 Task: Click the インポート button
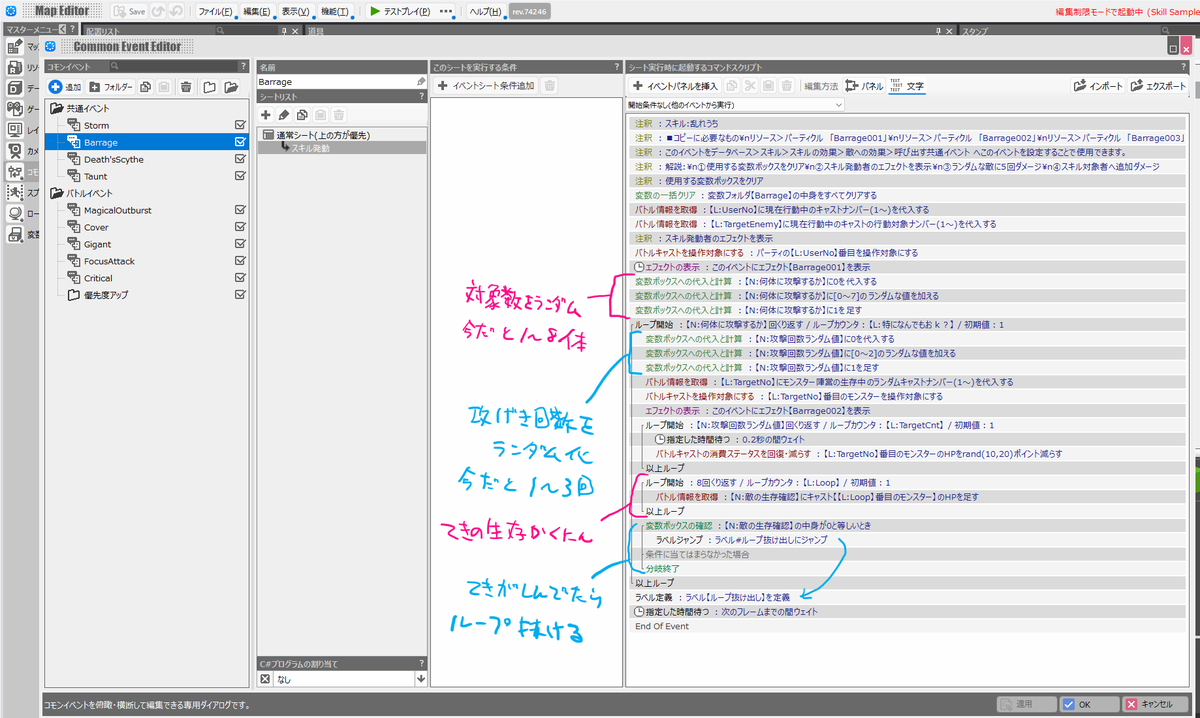(1097, 86)
